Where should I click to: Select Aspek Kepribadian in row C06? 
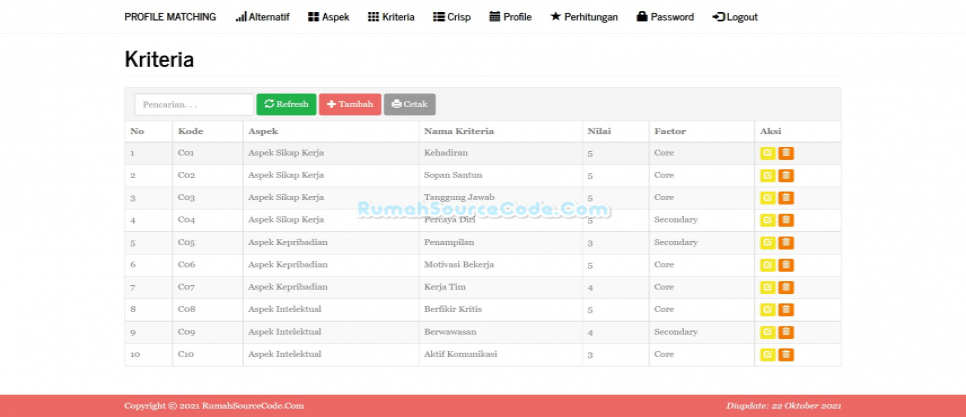point(288,265)
